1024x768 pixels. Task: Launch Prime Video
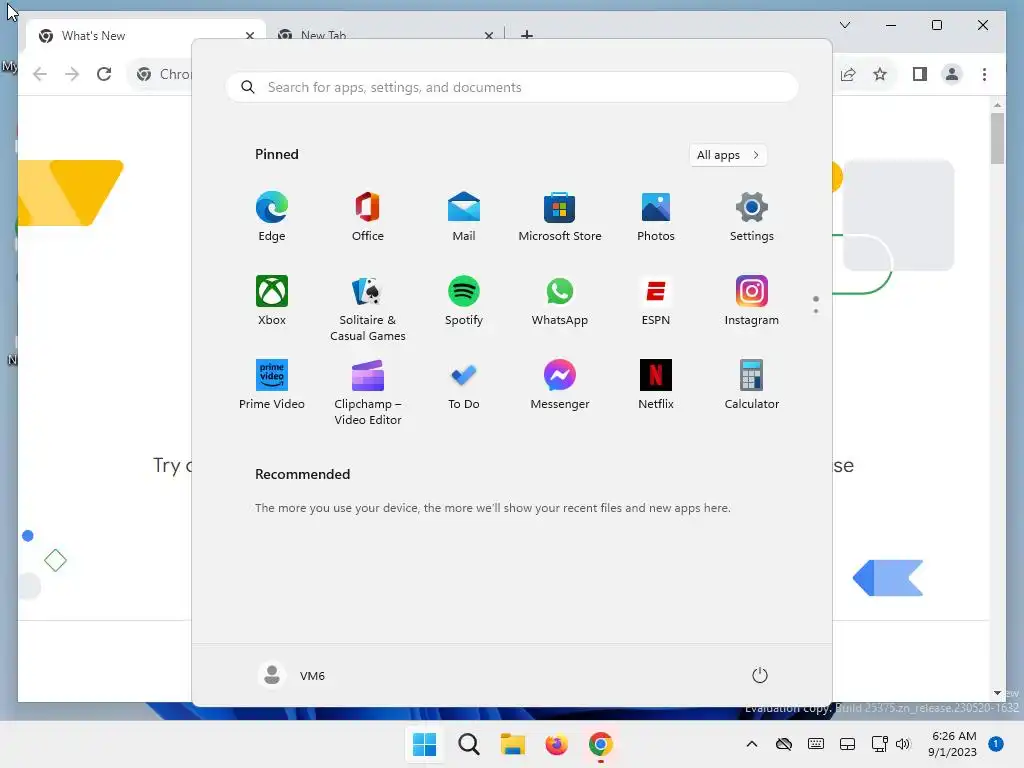point(272,384)
